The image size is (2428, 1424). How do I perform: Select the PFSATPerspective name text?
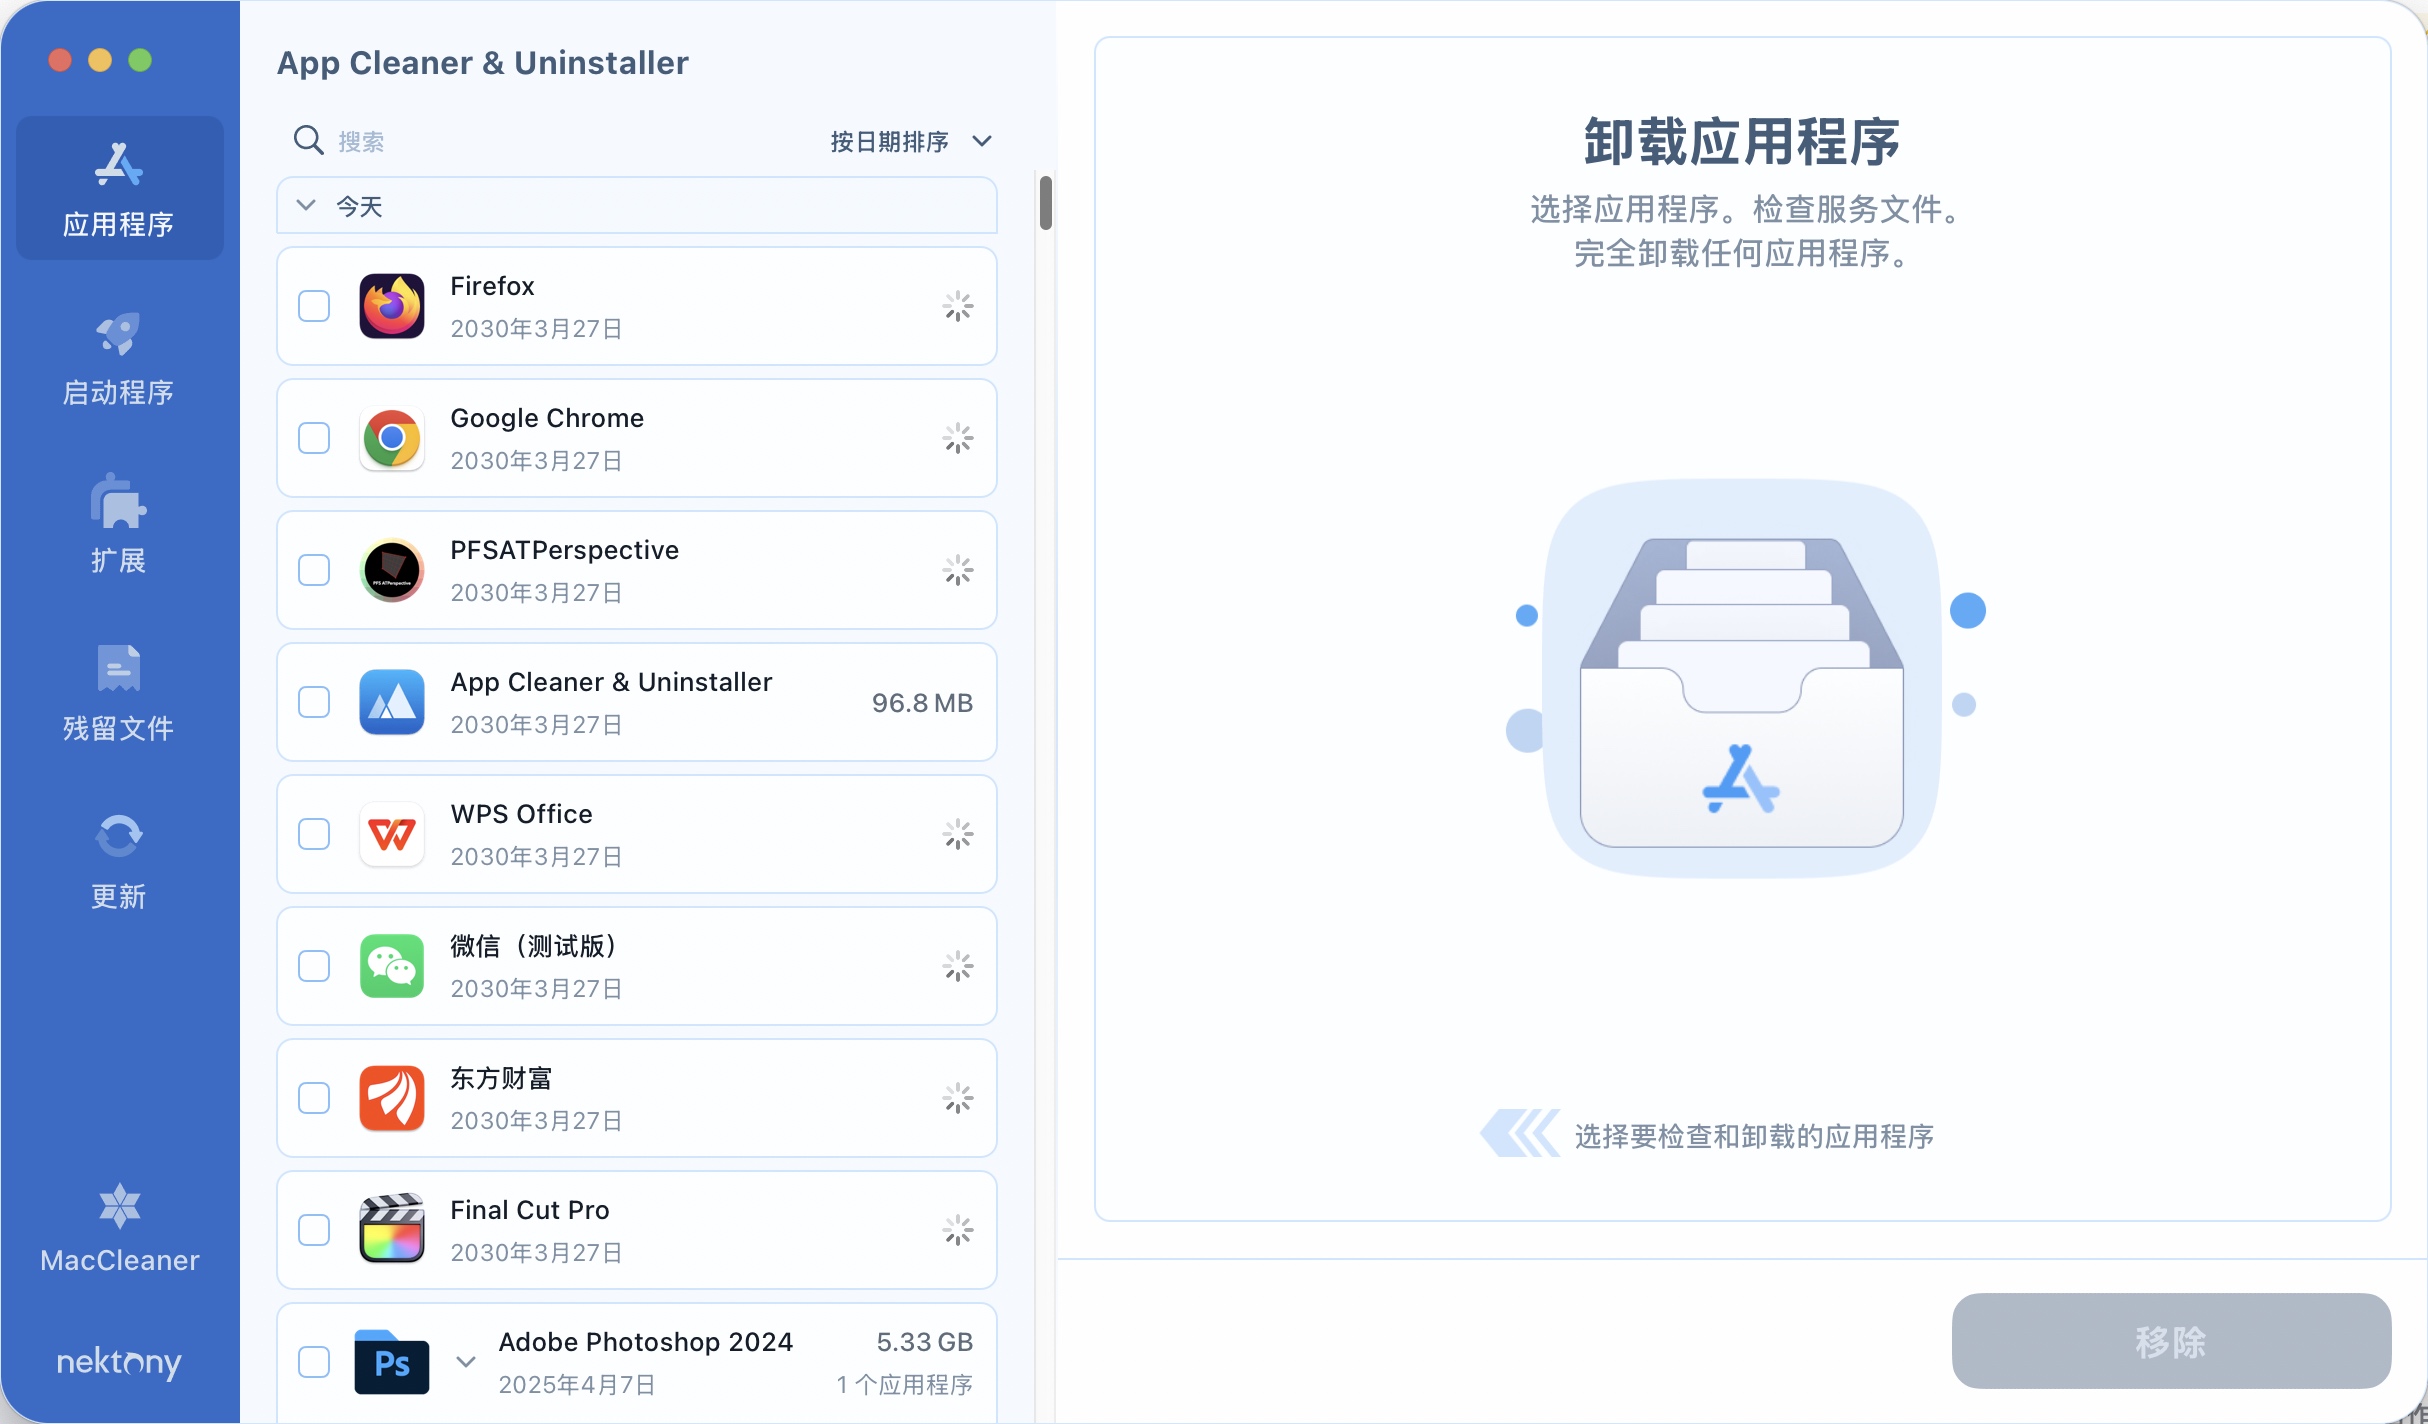[565, 550]
